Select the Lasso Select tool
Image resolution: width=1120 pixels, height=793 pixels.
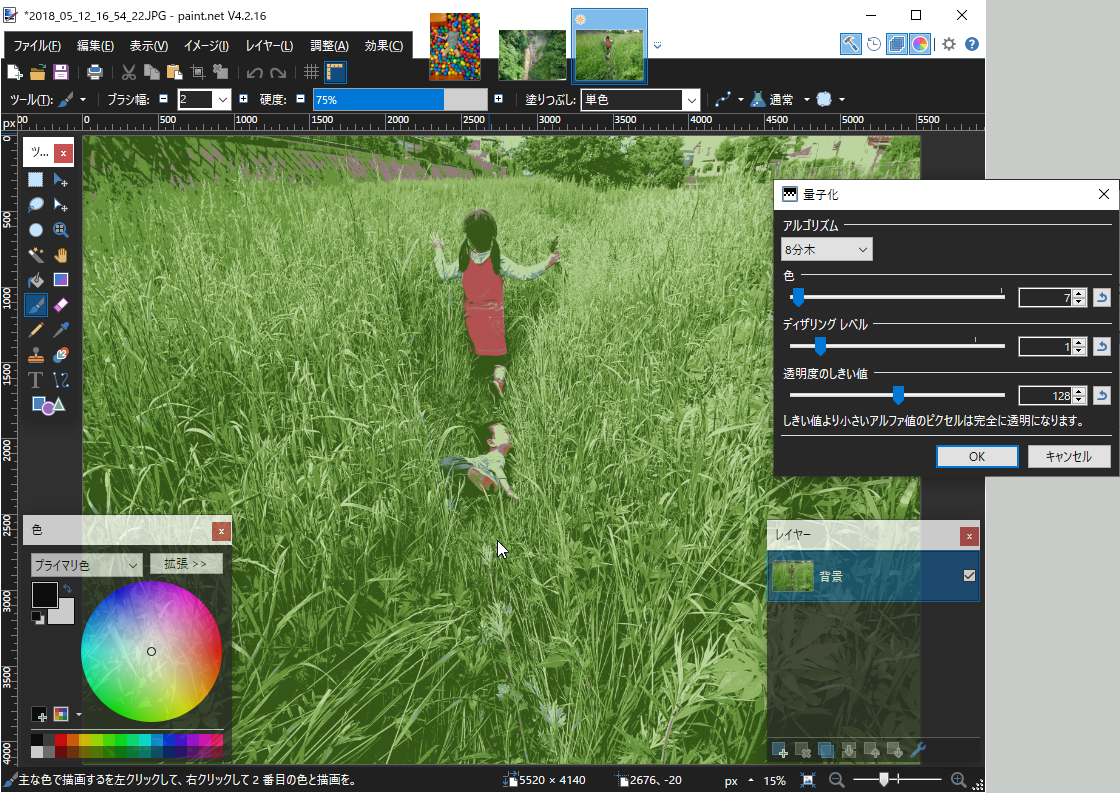pos(36,205)
